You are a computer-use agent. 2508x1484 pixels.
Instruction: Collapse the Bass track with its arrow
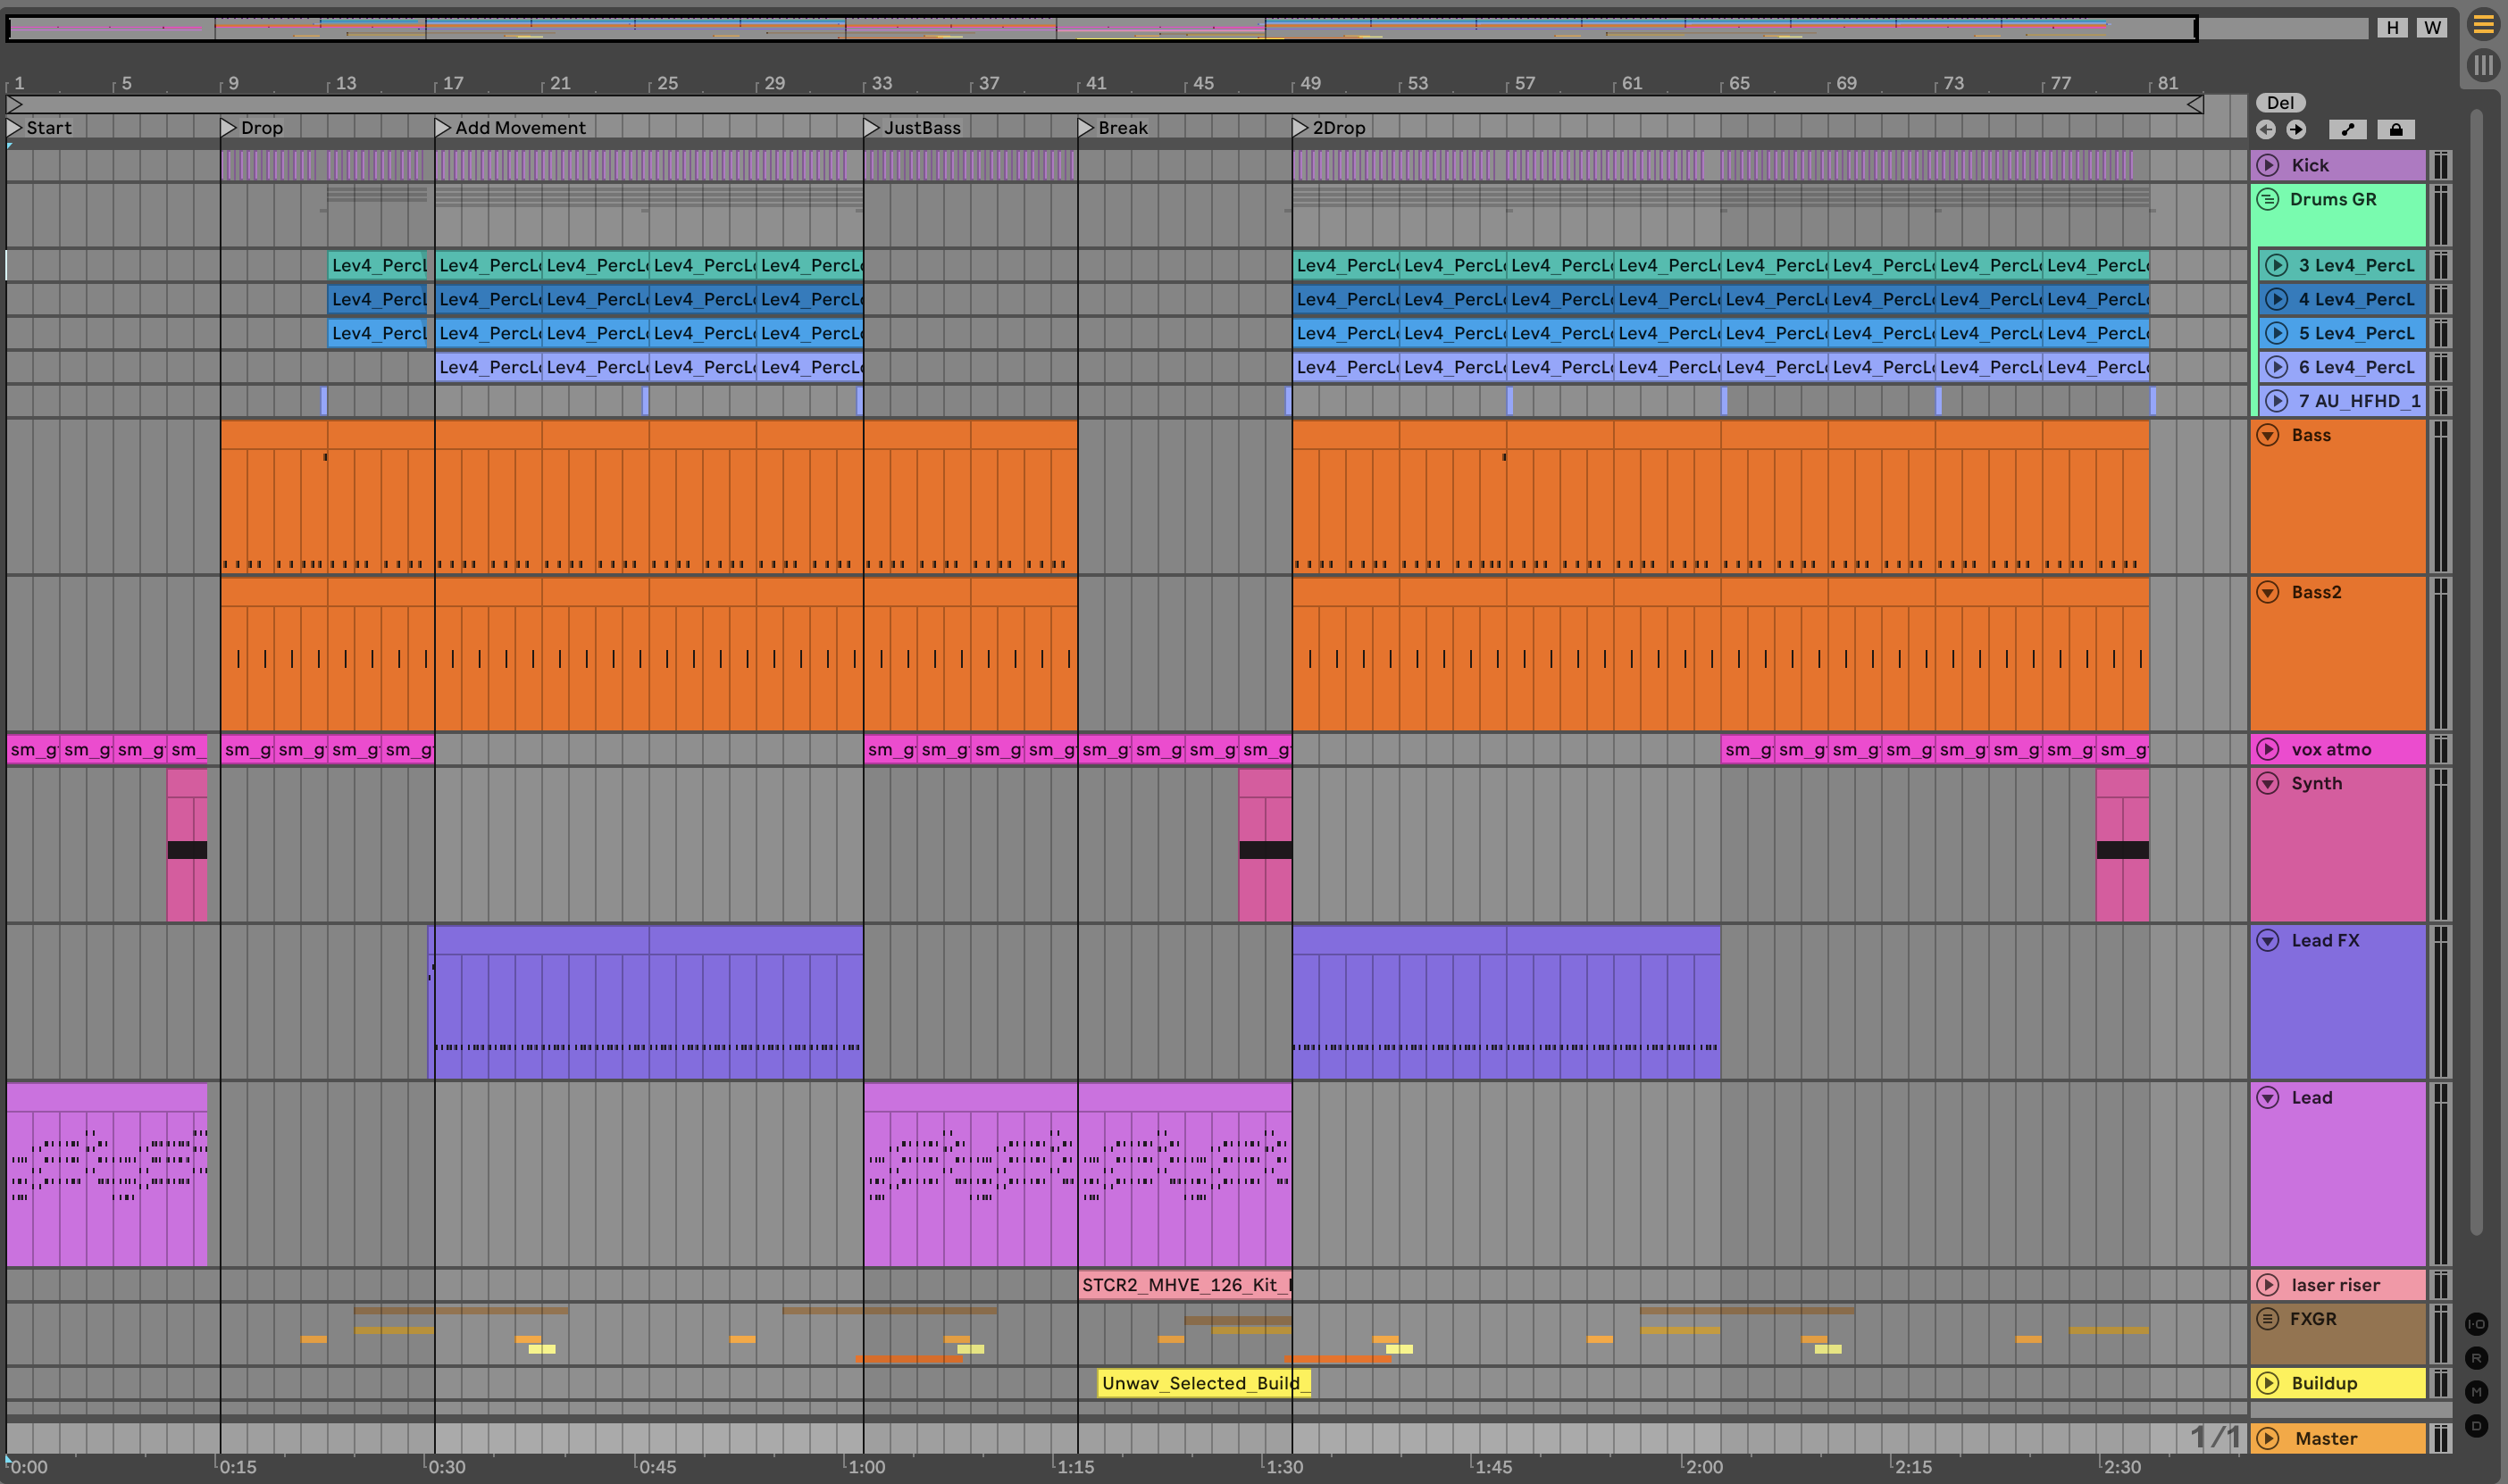point(2268,435)
